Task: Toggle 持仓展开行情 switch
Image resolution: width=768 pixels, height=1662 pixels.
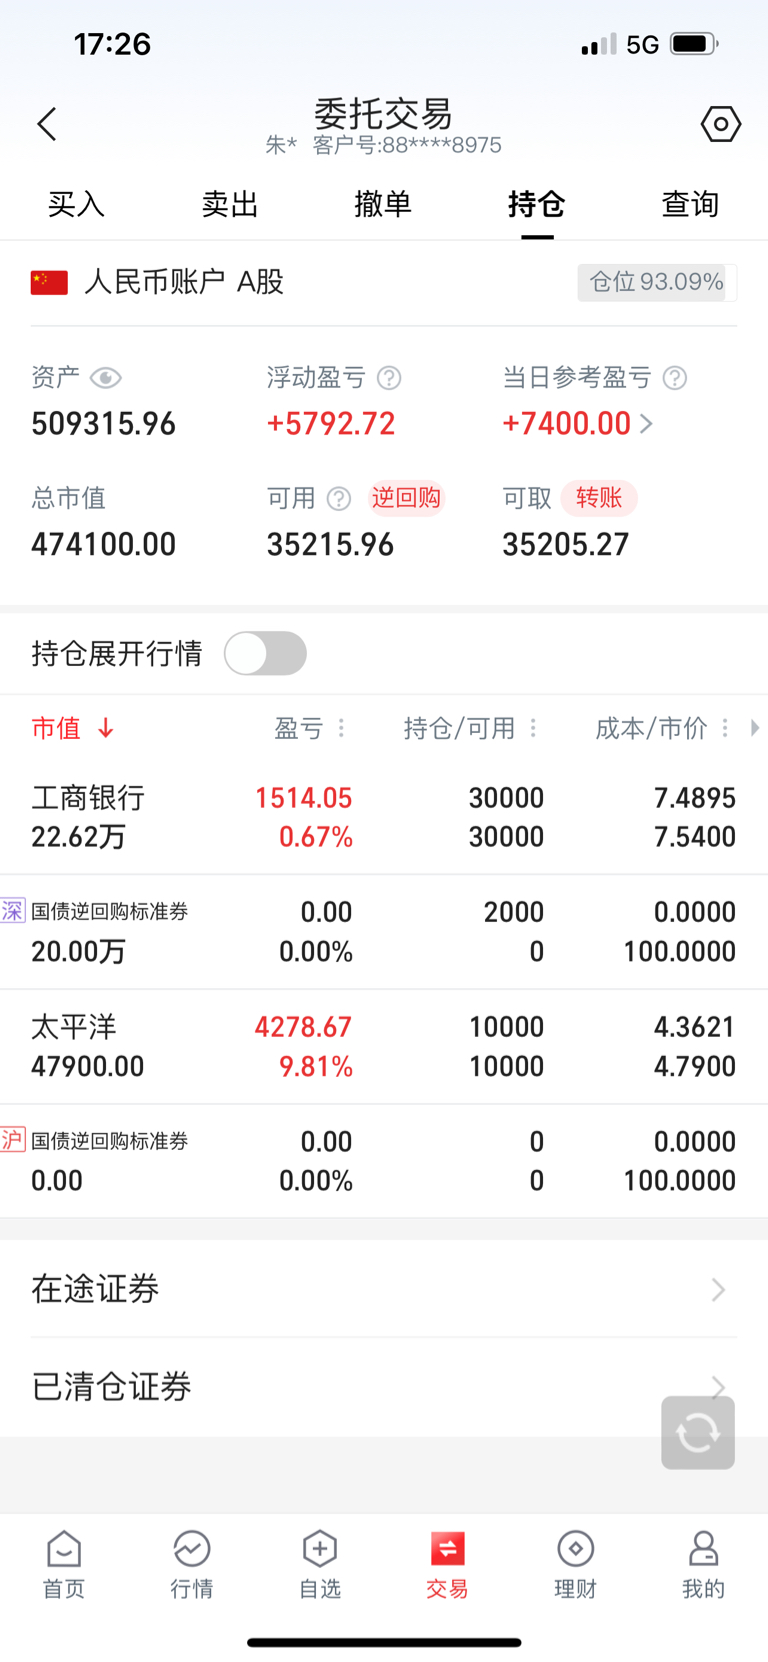Action: [265, 653]
